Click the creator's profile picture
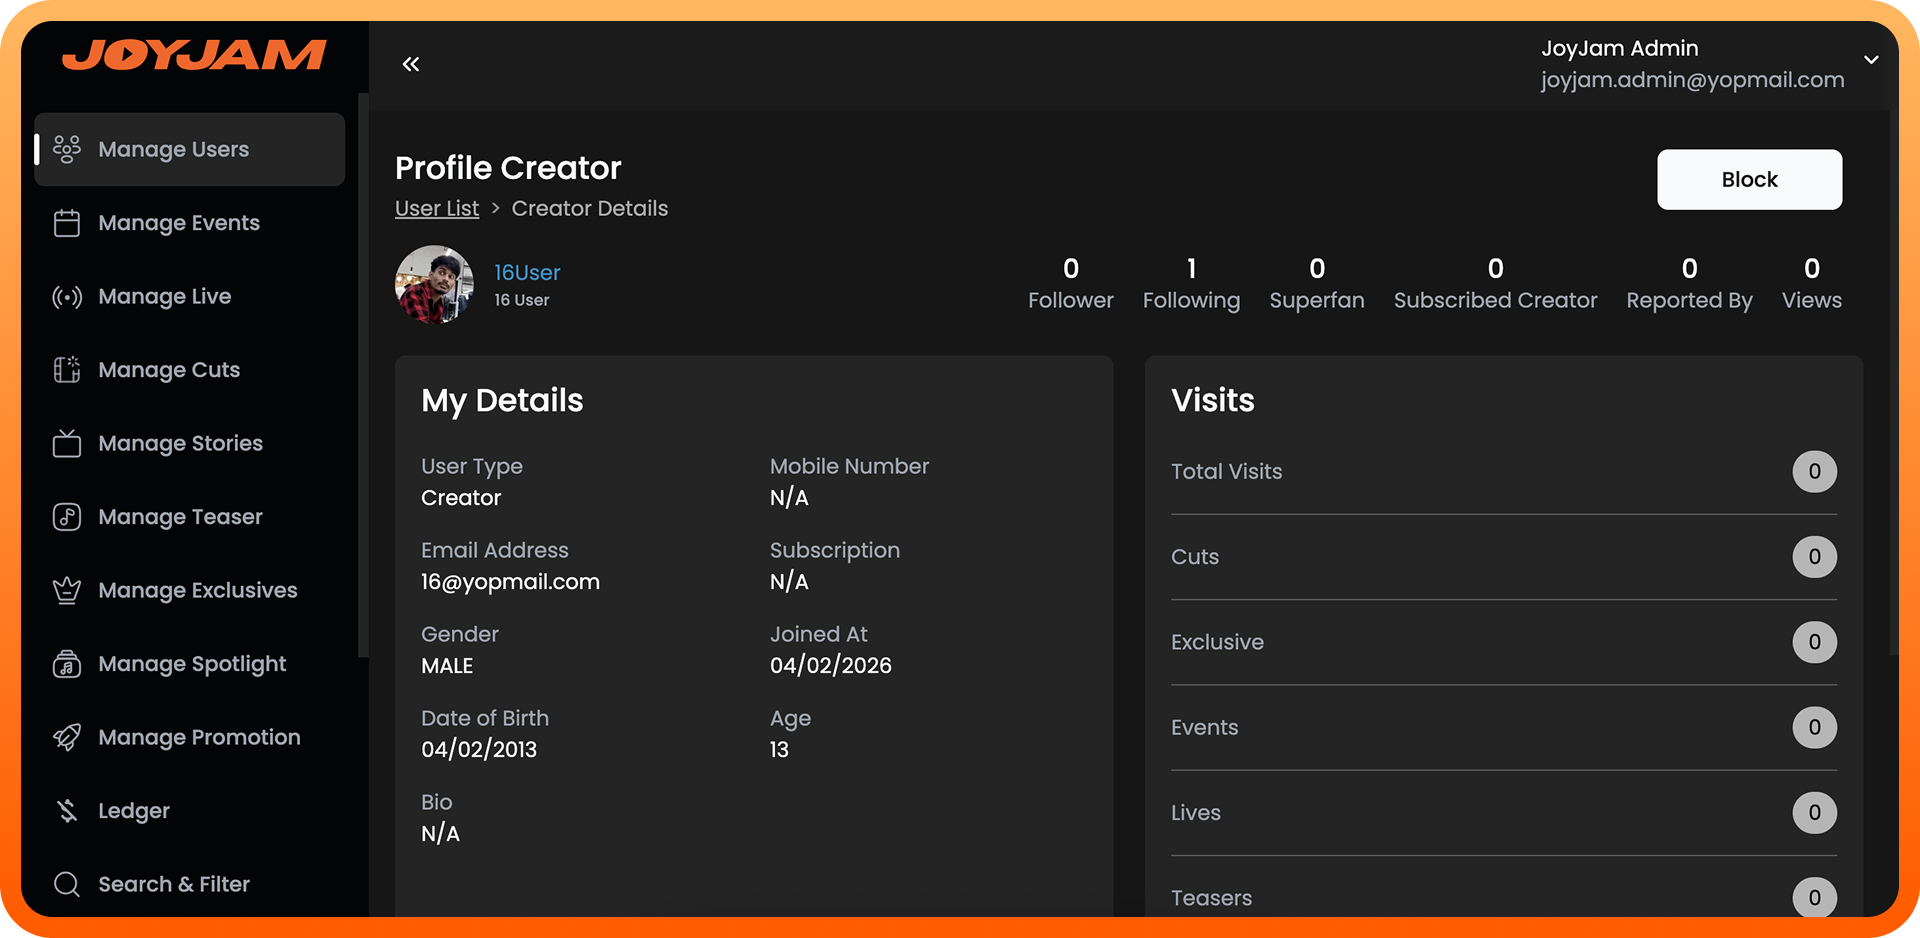Viewport: 1920px width, 938px height. click(434, 285)
